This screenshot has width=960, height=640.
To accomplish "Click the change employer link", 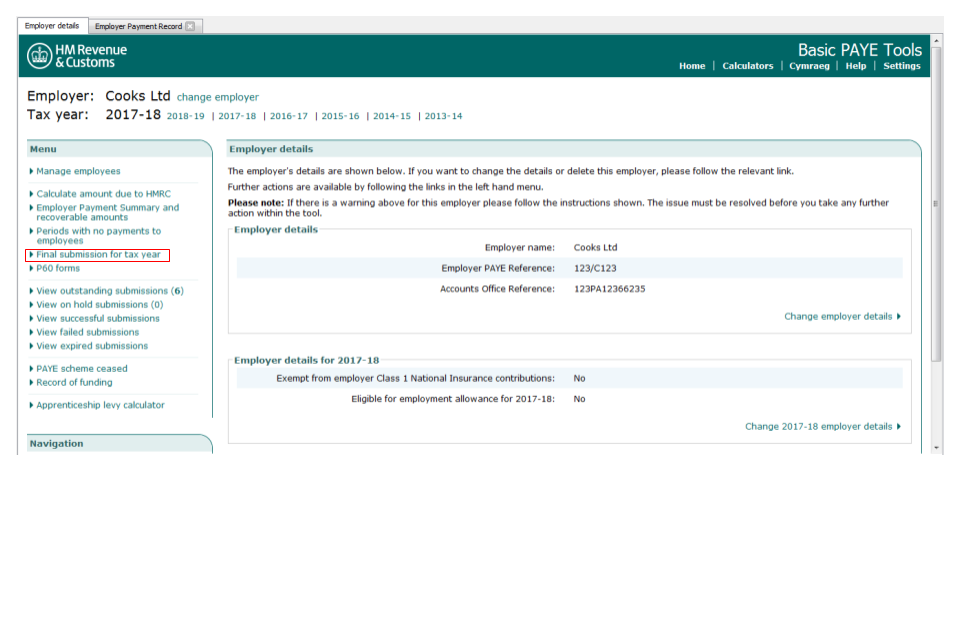I will coord(217,97).
